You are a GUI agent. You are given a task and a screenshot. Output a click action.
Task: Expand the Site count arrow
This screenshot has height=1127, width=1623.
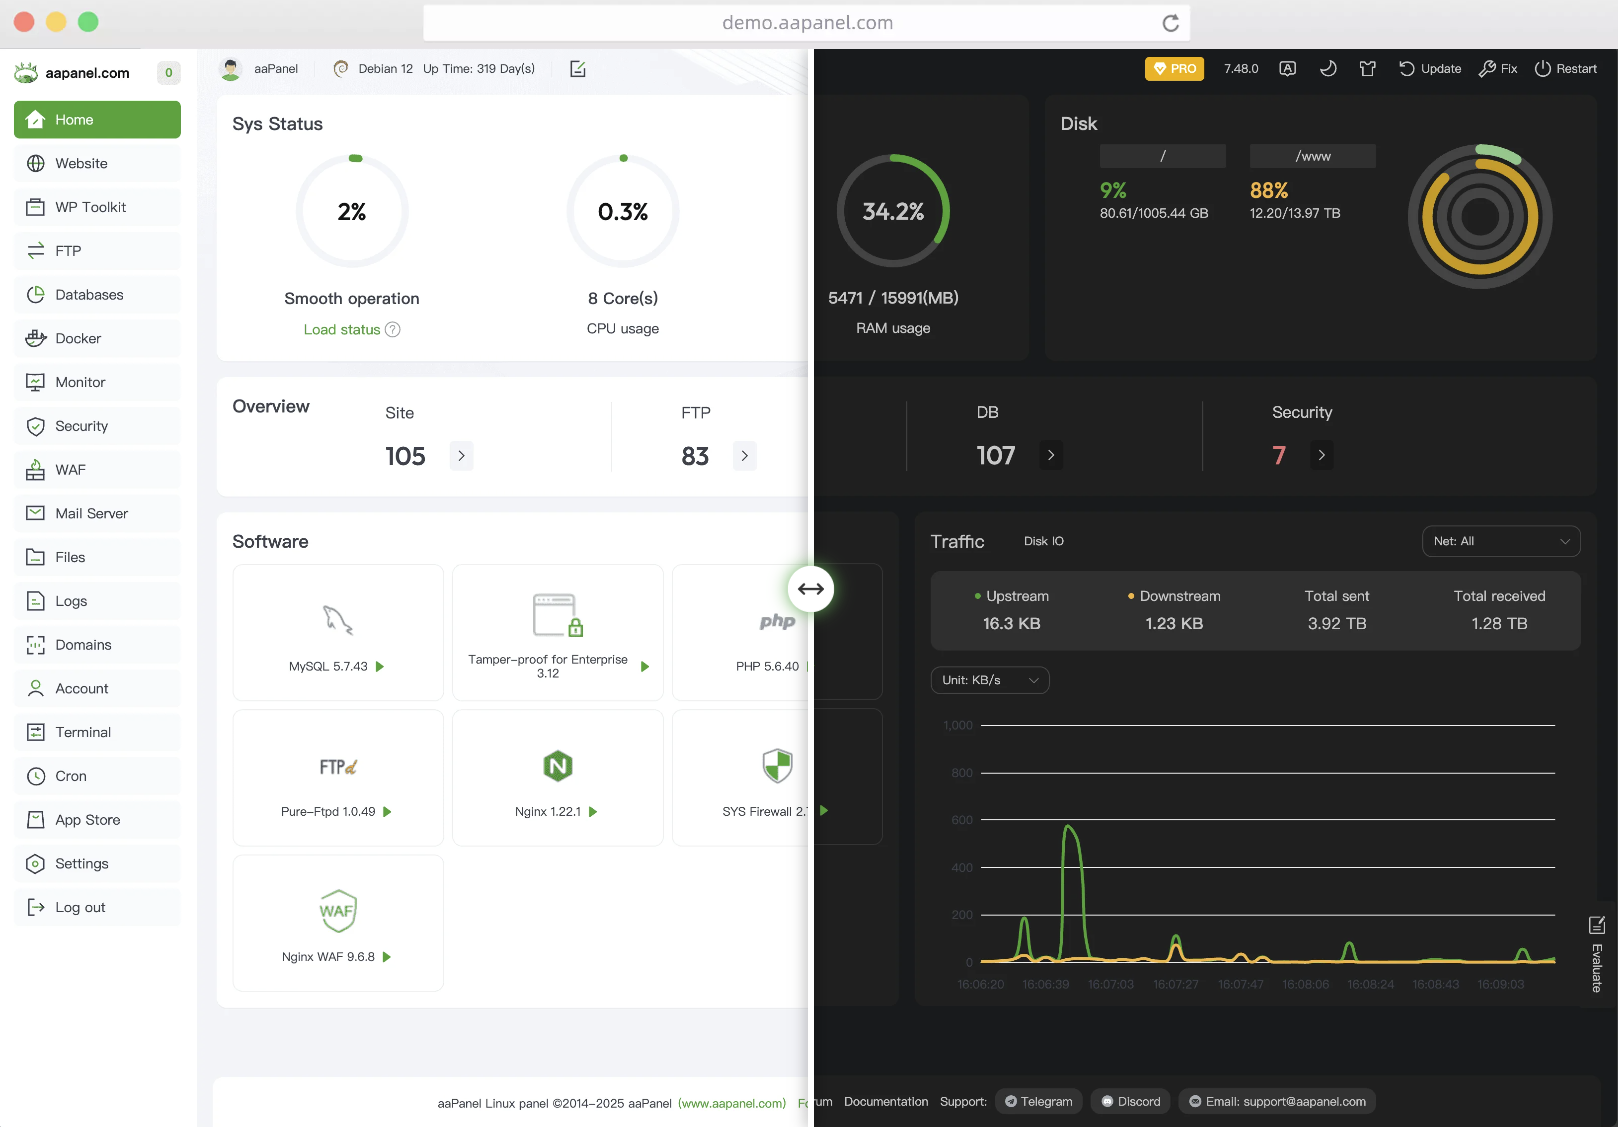[461, 456]
